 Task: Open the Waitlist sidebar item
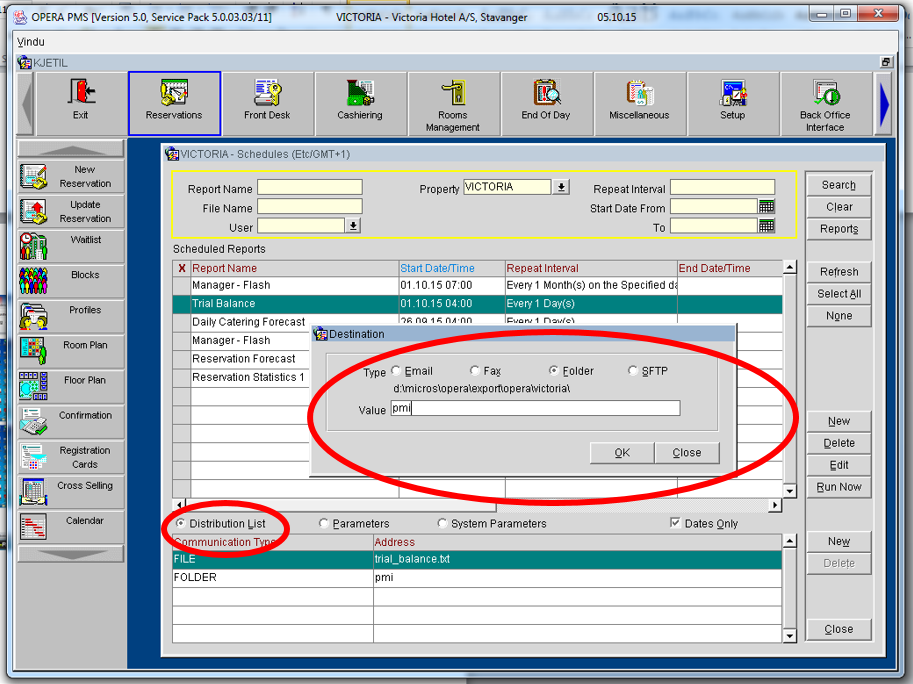coord(71,246)
